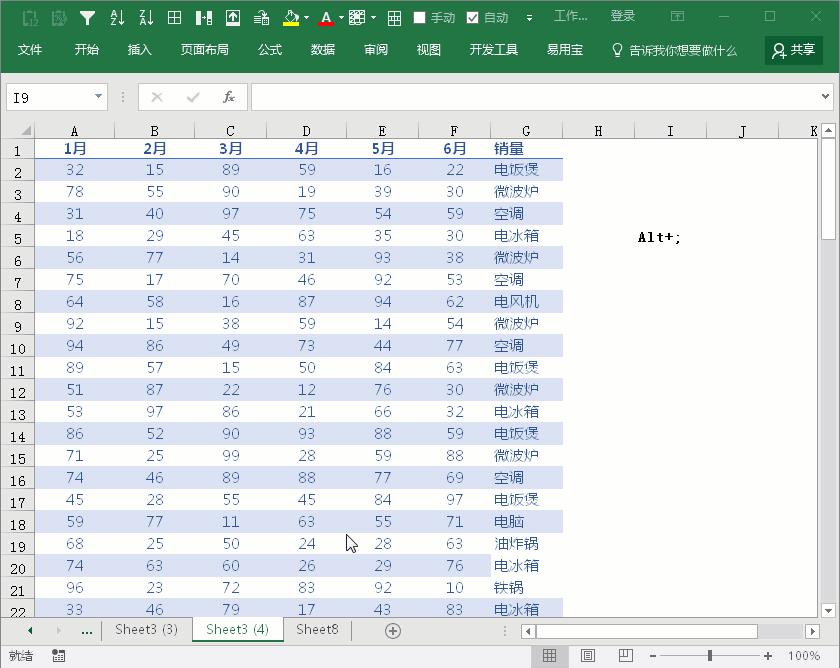Sort ascending with the A-Z icon
Screen dimensions: 840x668
pyautogui.click(x=117, y=17)
